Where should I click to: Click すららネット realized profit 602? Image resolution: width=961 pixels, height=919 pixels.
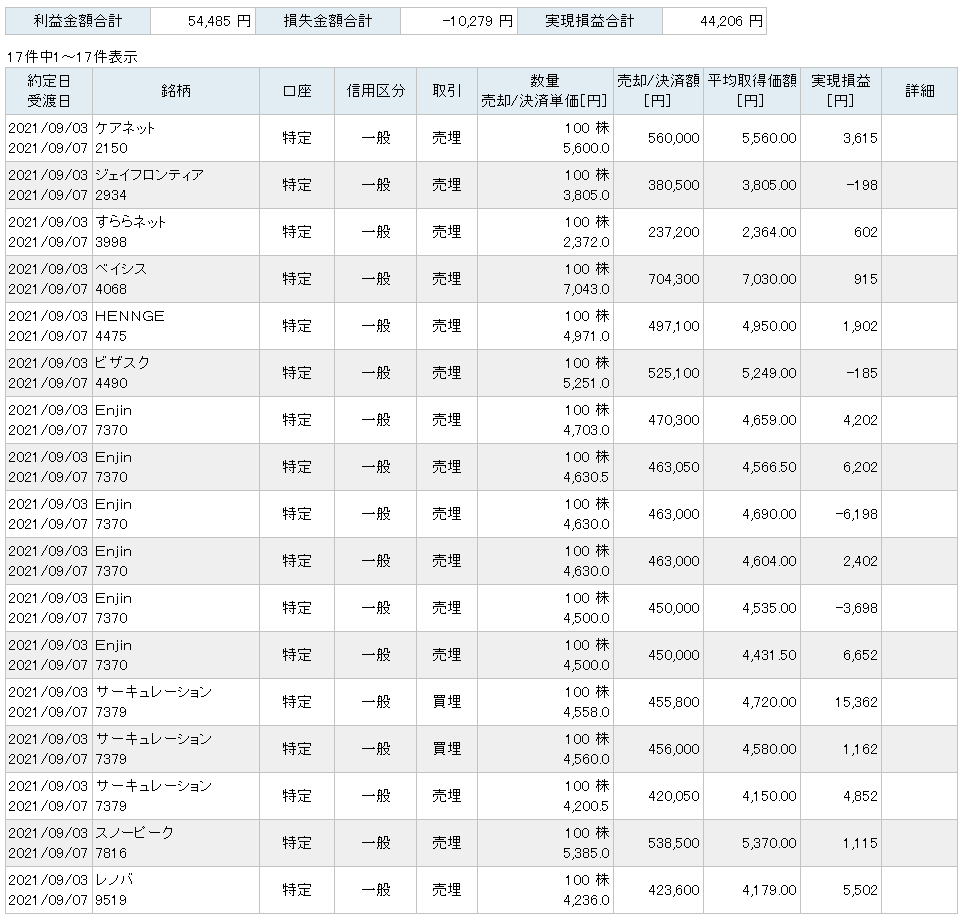click(x=865, y=232)
